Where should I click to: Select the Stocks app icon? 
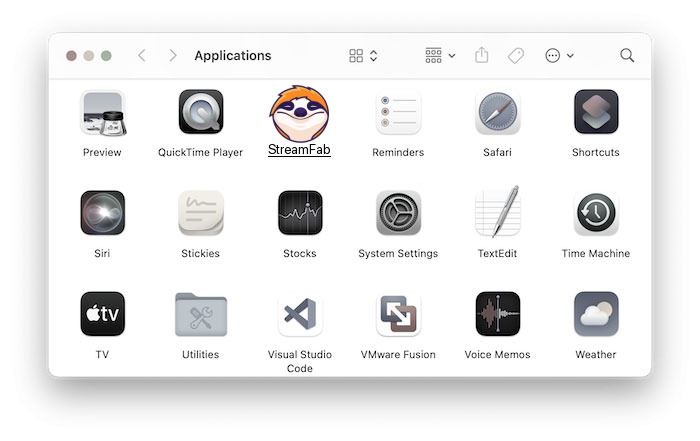pos(300,212)
